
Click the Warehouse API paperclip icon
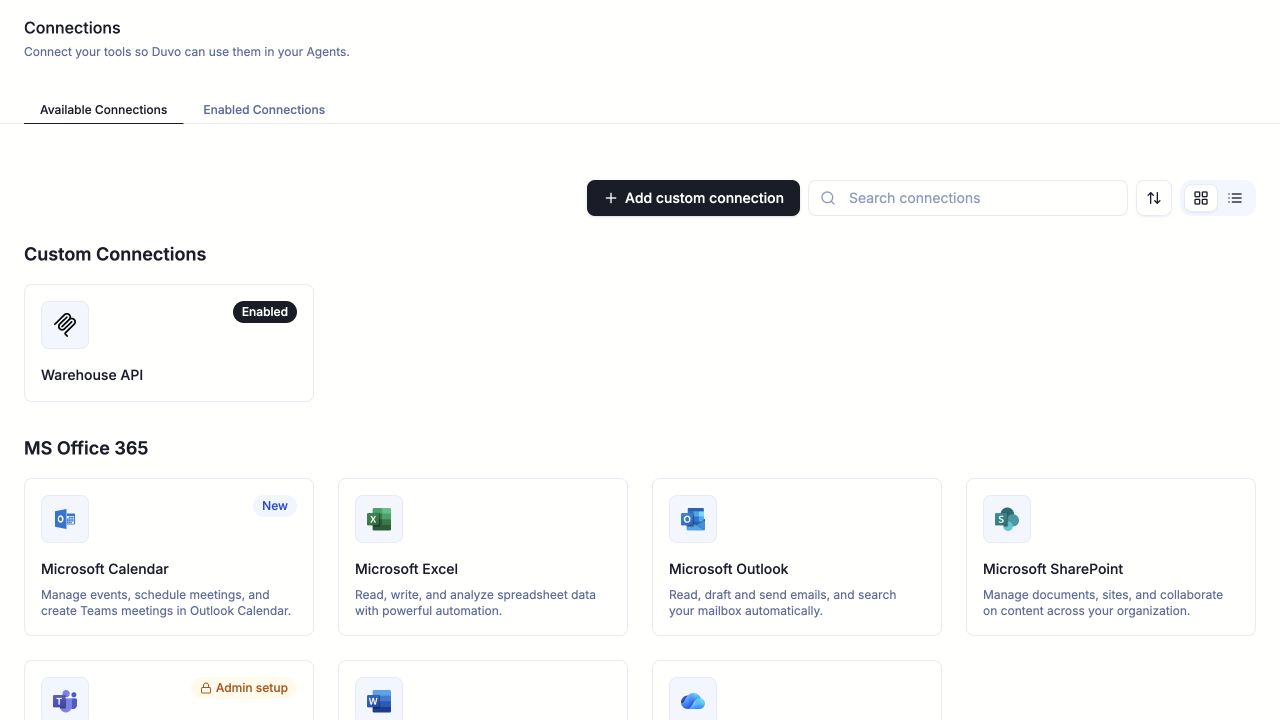[65, 325]
